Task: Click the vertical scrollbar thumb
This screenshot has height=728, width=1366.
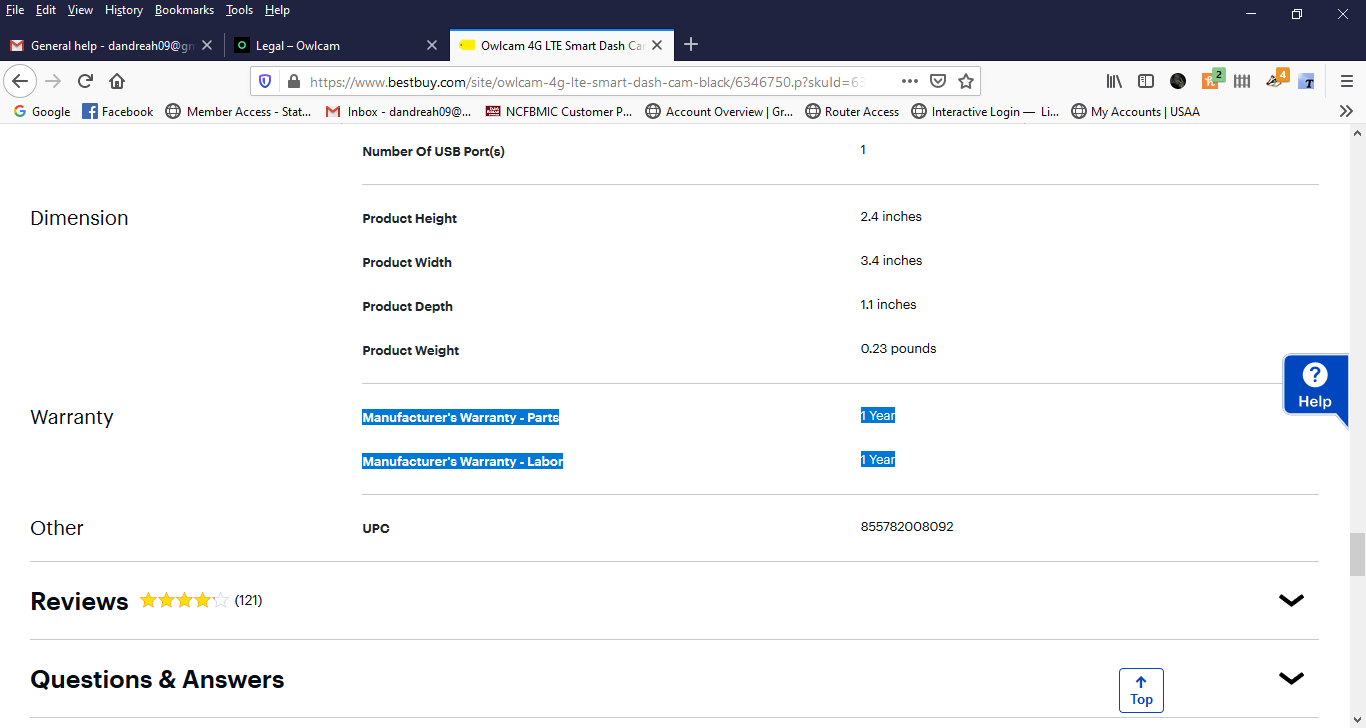Action: (1357, 555)
